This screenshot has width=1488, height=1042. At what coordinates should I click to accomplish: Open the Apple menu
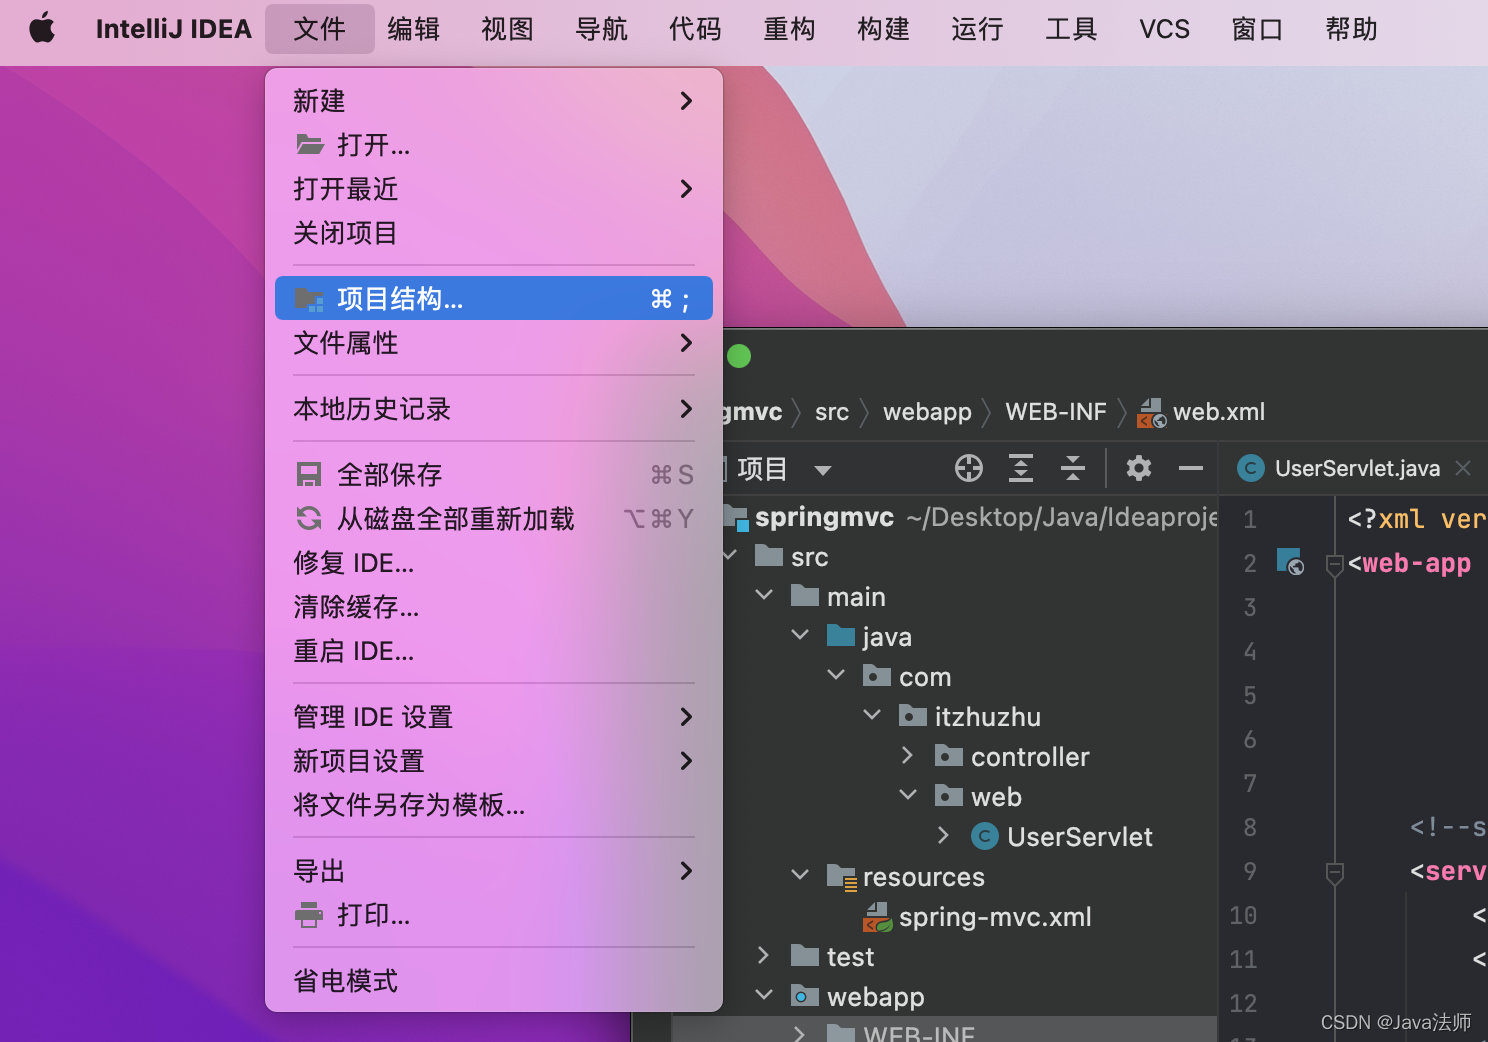(42, 29)
